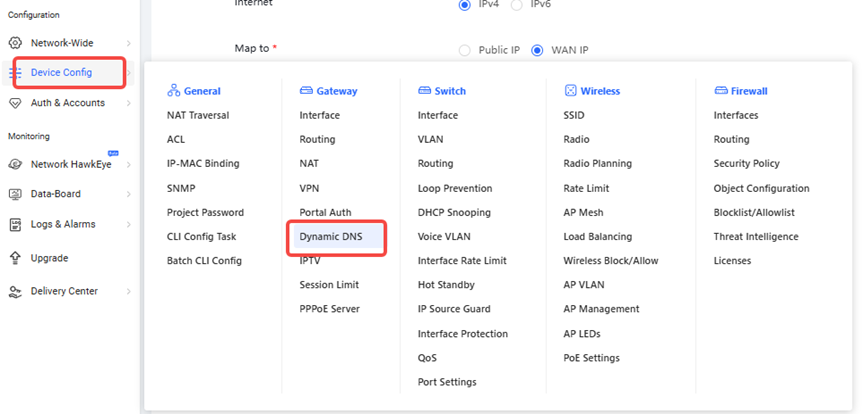The image size is (863, 414).
Task: Expand the Network-Wide submenu chevron
Action: coord(128,43)
